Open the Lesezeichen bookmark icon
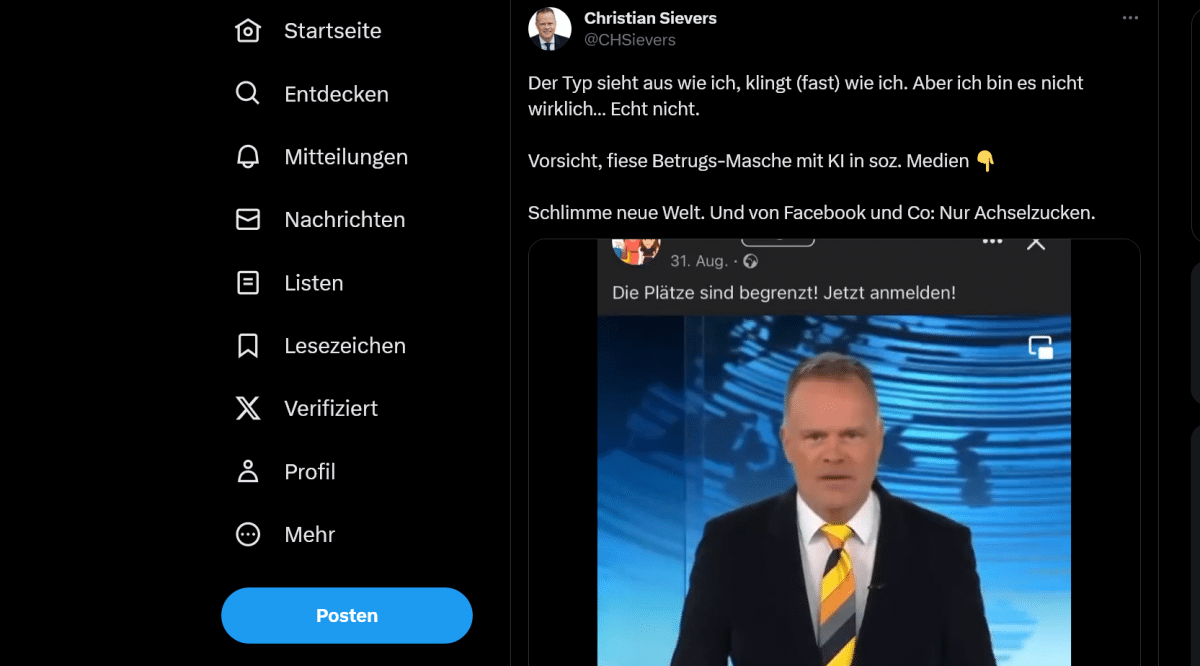This screenshot has width=1200, height=666. 247,346
